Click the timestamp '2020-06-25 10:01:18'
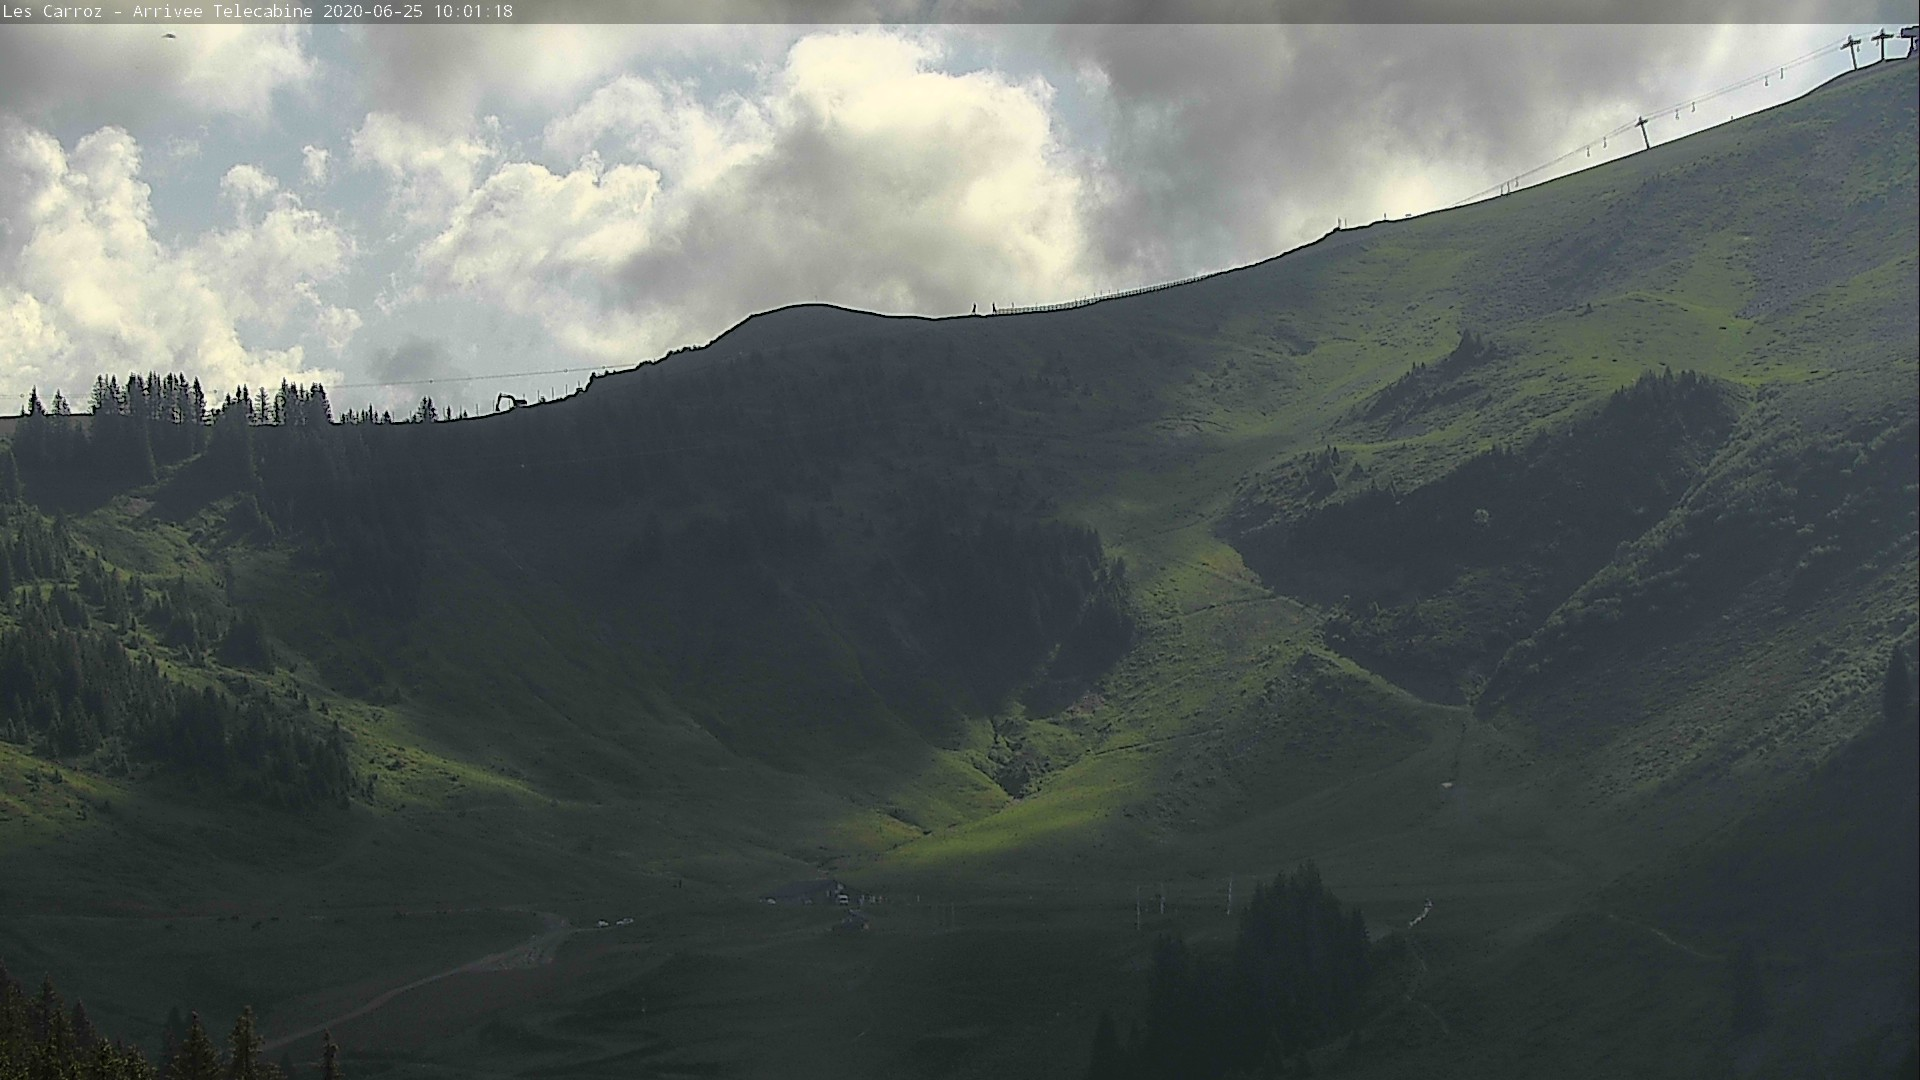The height and width of the screenshot is (1080, 1920). point(418,12)
